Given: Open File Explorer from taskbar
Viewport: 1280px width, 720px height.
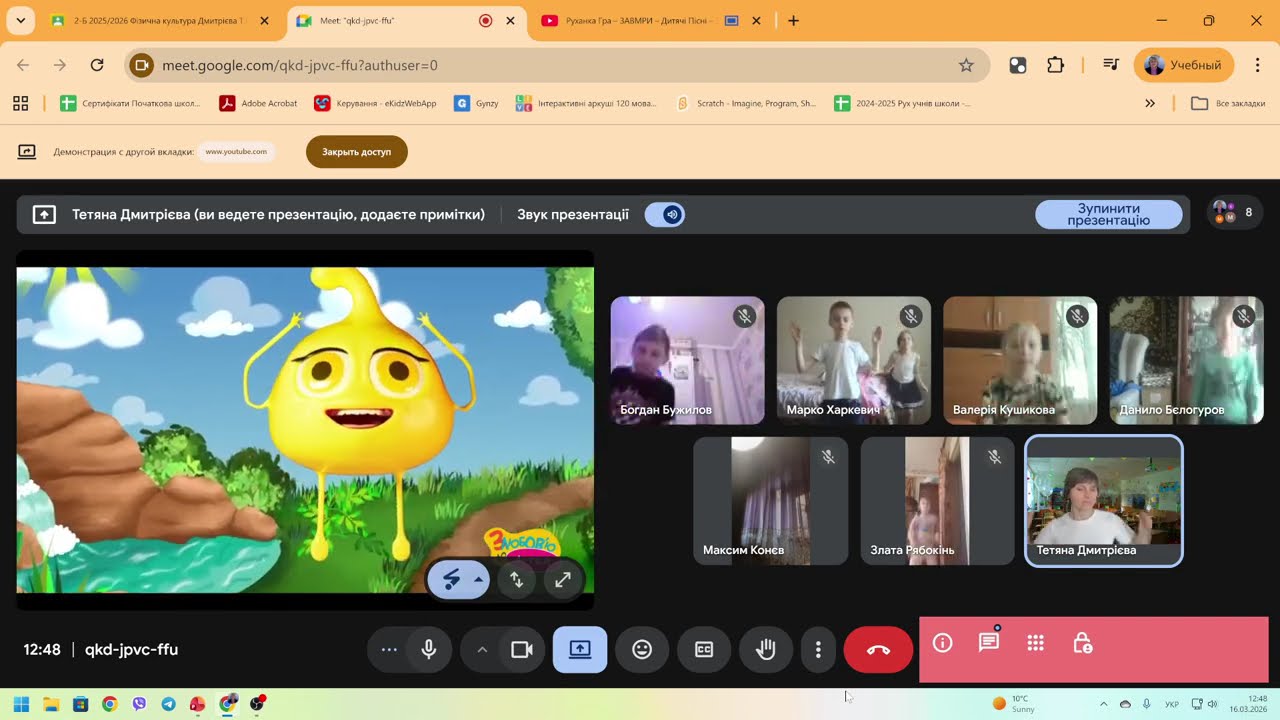Looking at the screenshot, I should click(51, 704).
